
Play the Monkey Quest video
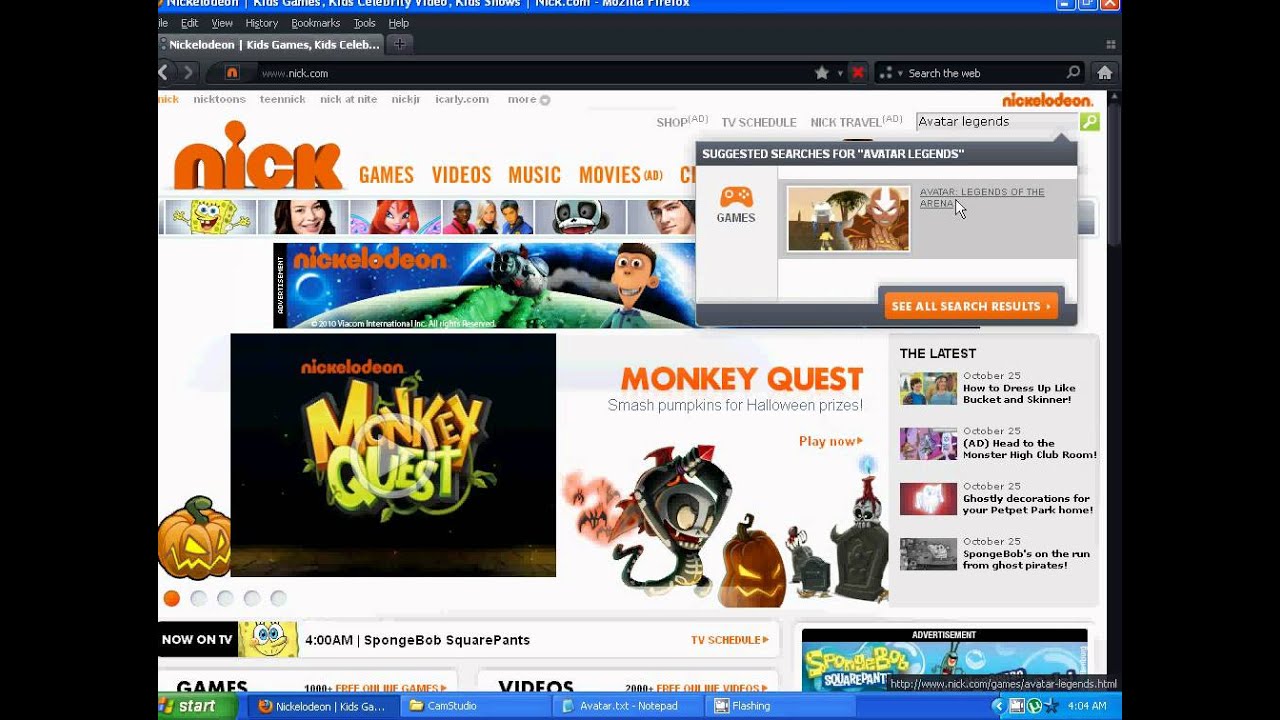pyautogui.click(x=393, y=455)
